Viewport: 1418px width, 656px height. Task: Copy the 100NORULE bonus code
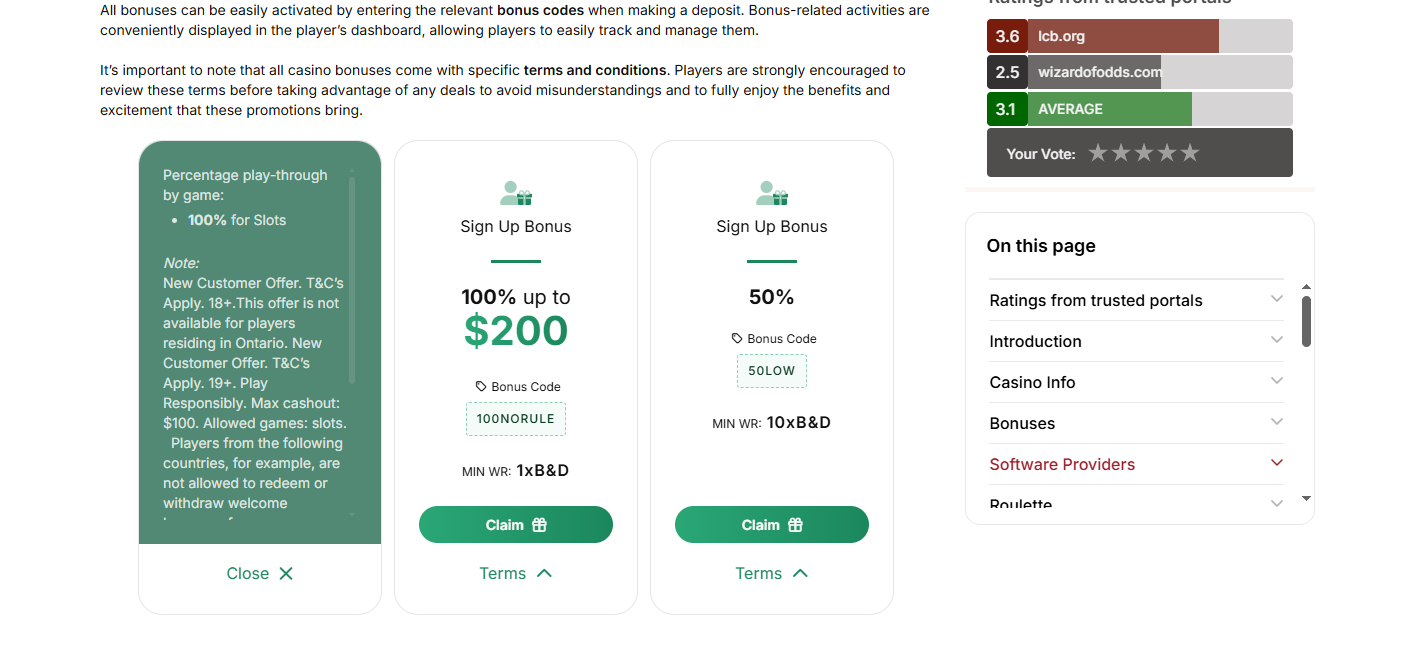(x=515, y=419)
